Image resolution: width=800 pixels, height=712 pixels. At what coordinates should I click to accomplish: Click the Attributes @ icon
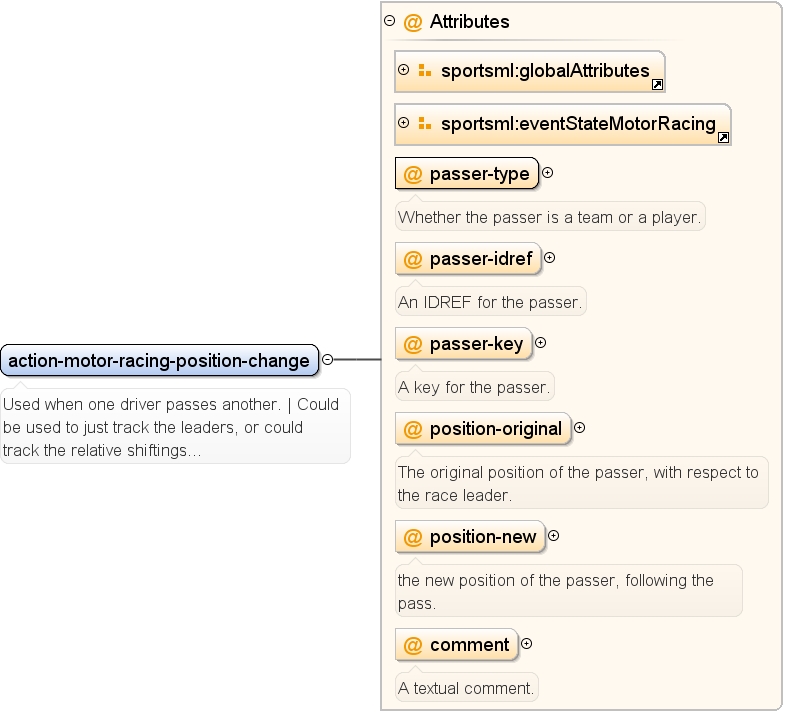(413, 22)
